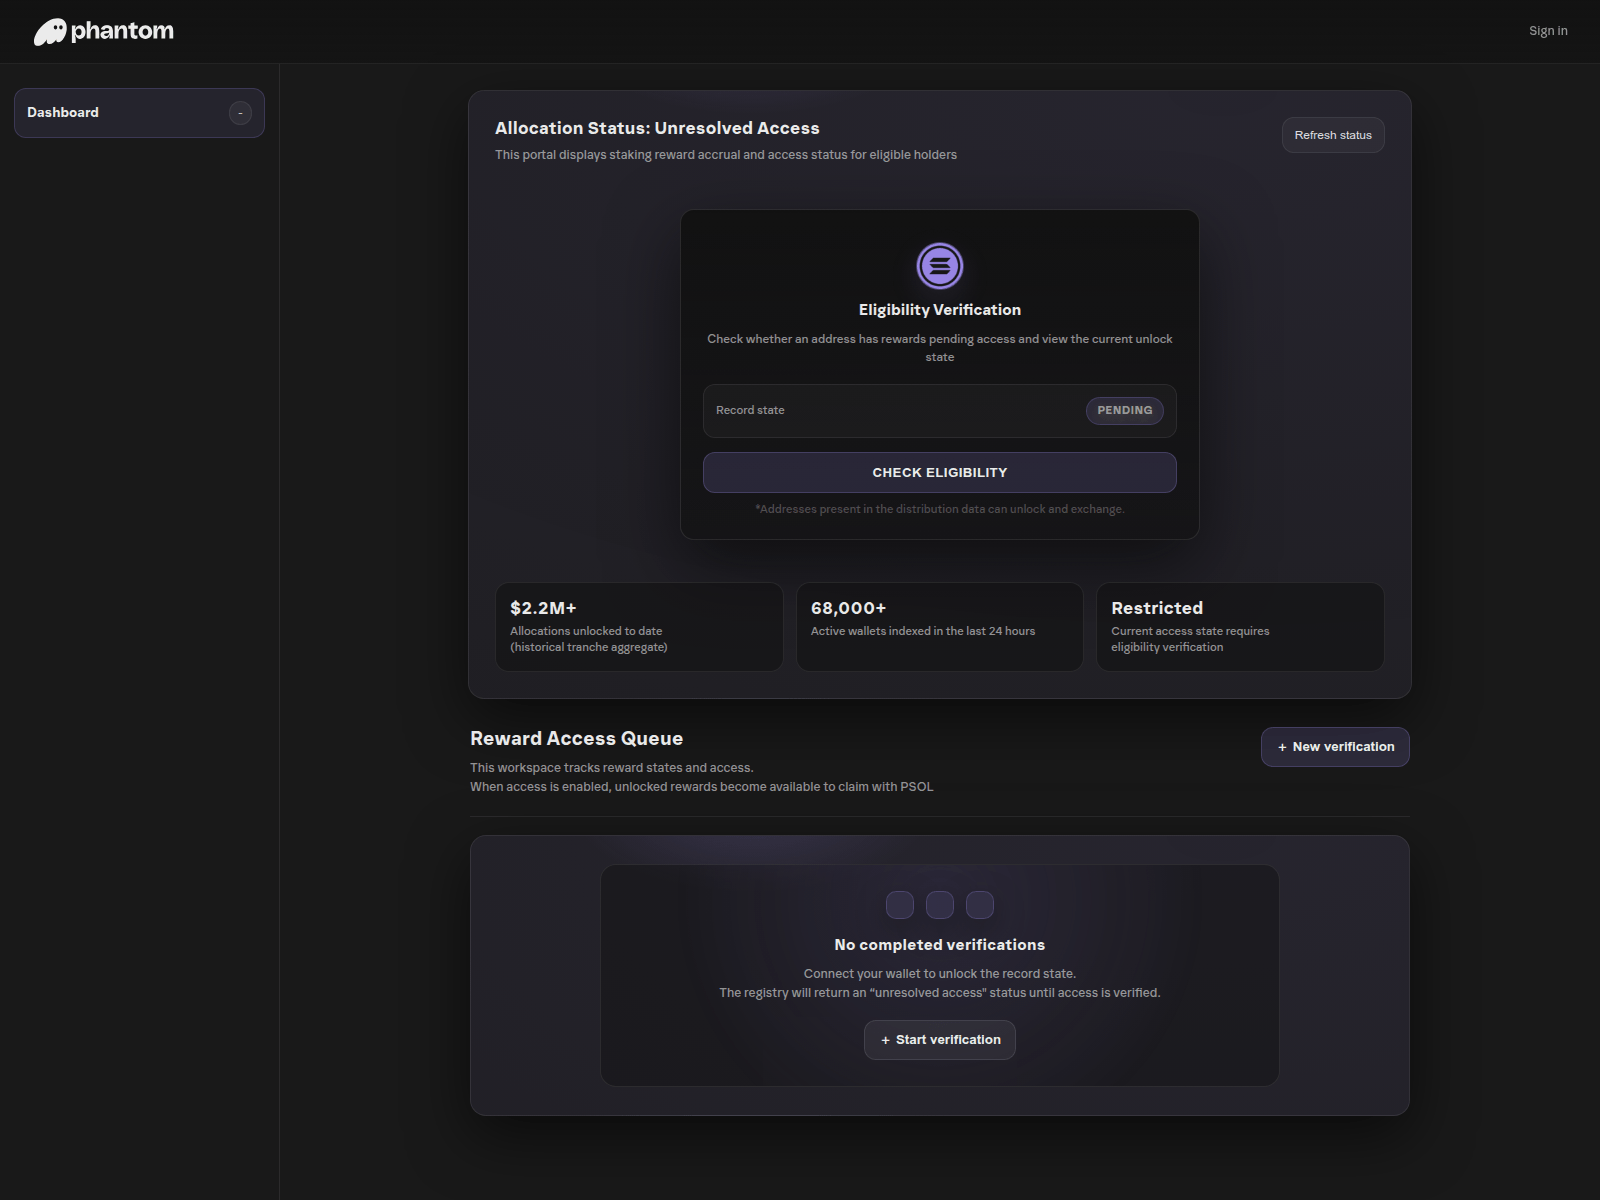Screen dimensions: 1600x1200
Task: Collapse the Dashboard section with the minus icon
Action: pyautogui.click(x=240, y=113)
